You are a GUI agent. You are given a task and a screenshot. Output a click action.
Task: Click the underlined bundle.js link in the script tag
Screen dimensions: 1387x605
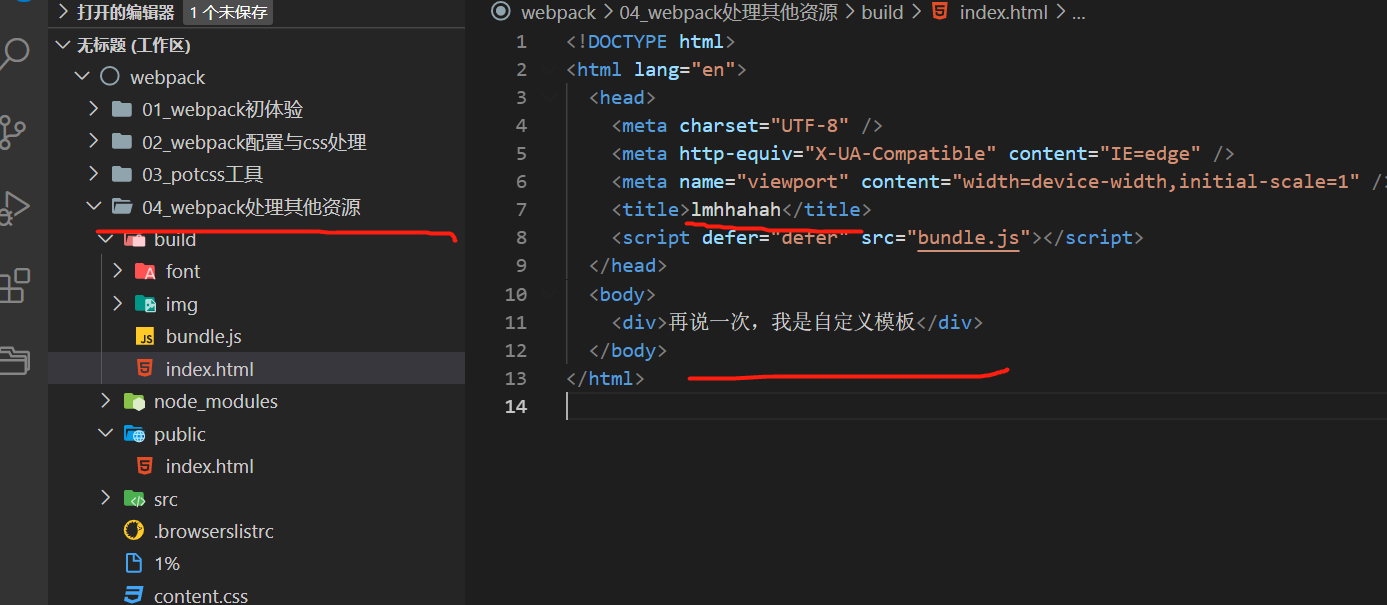[x=967, y=237]
